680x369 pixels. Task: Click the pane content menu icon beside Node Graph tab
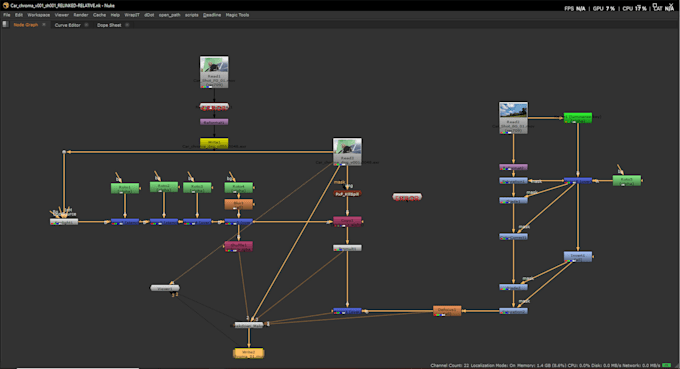[x=5, y=25]
